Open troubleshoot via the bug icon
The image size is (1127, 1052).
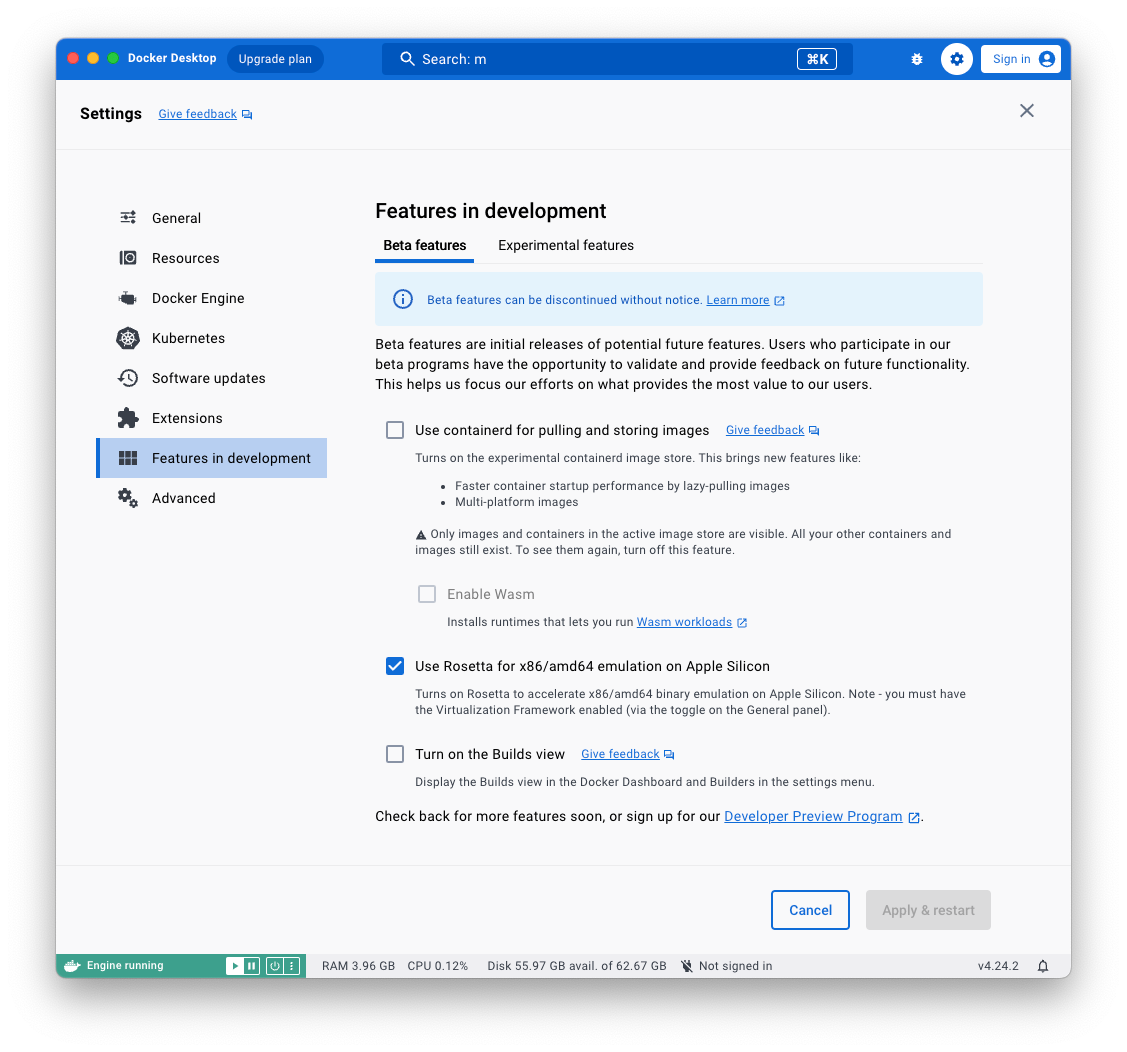click(x=916, y=59)
